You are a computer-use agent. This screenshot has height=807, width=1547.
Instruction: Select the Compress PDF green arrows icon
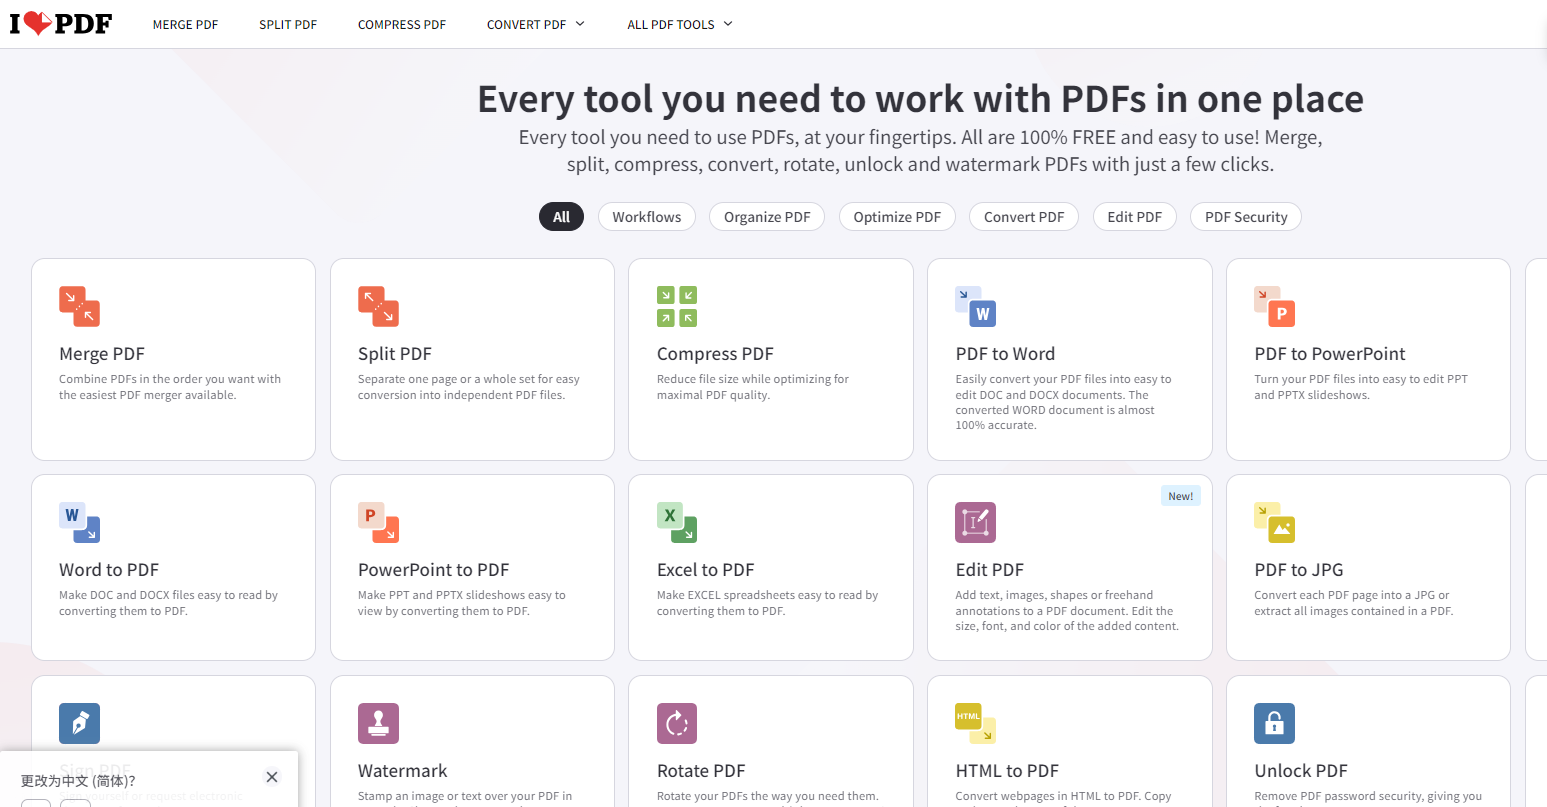(677, 307)
